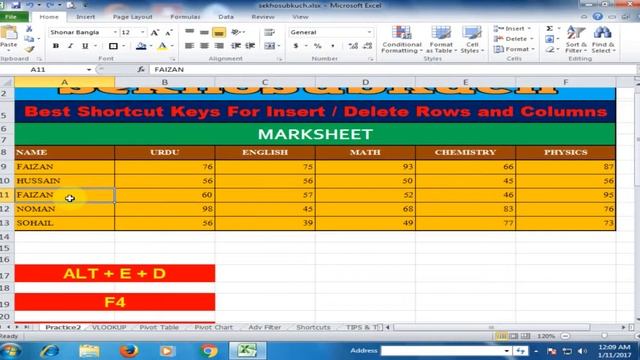Screen dimensions: 640x360
Task: Toggle bold formatting
Action: (x=56, y=46)
